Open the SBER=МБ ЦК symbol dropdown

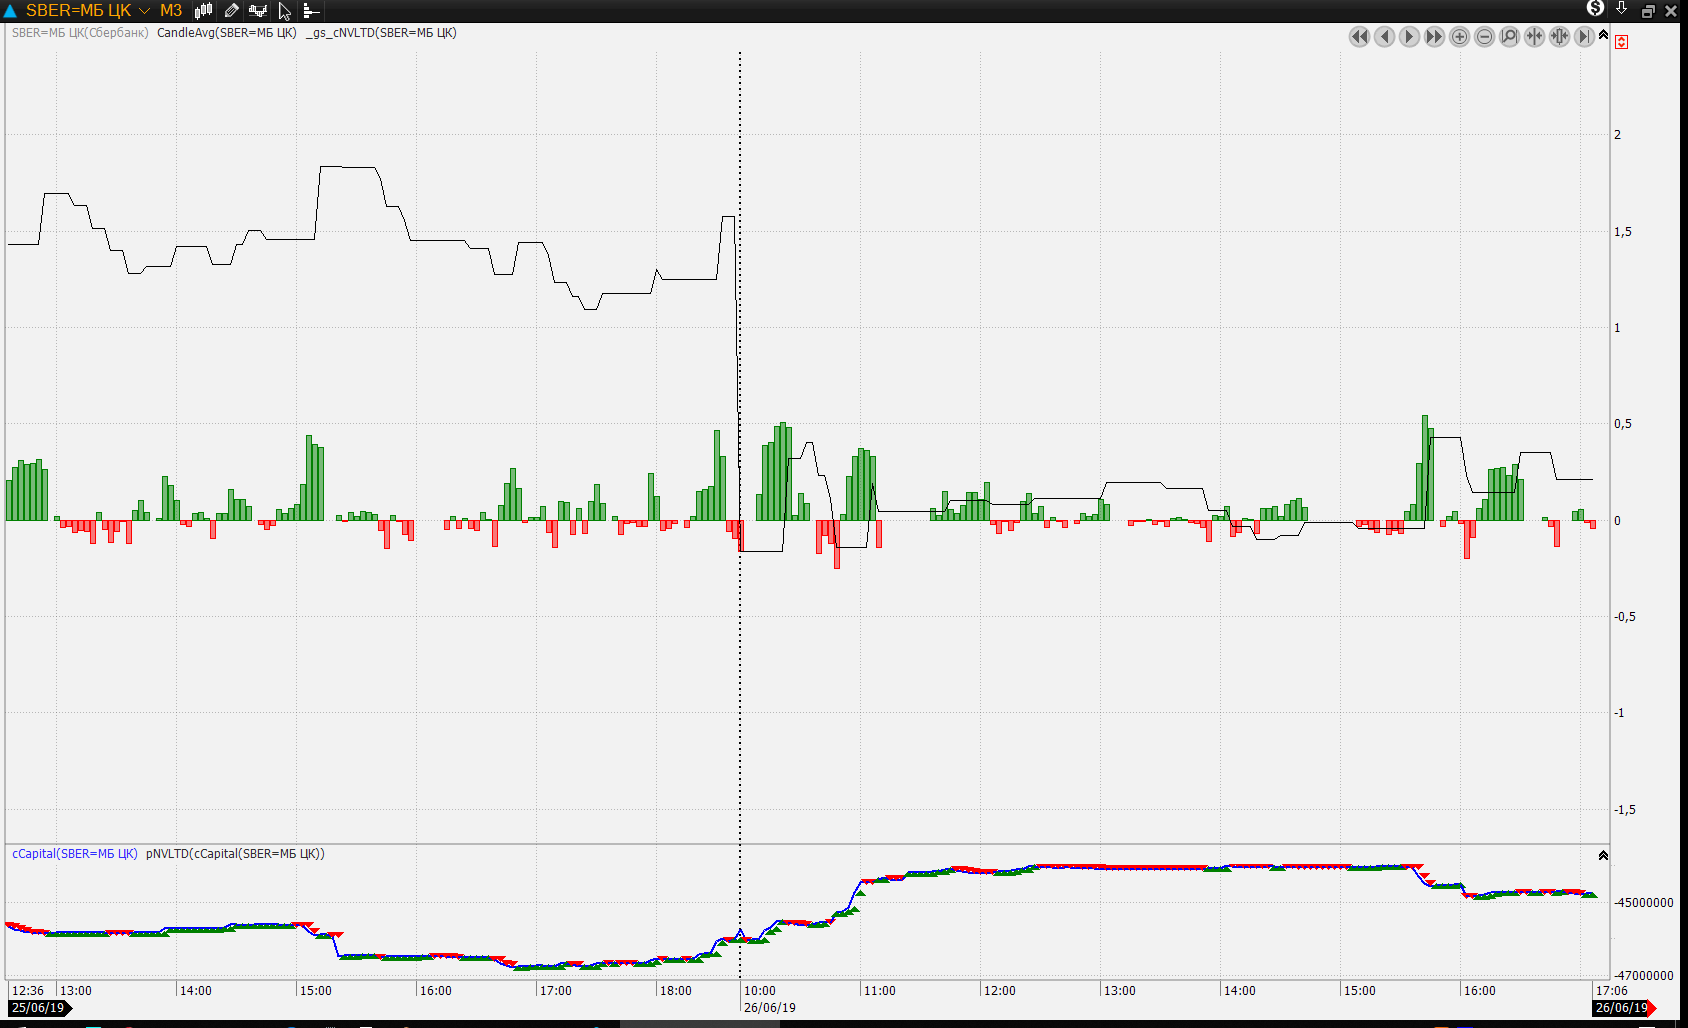144,11
